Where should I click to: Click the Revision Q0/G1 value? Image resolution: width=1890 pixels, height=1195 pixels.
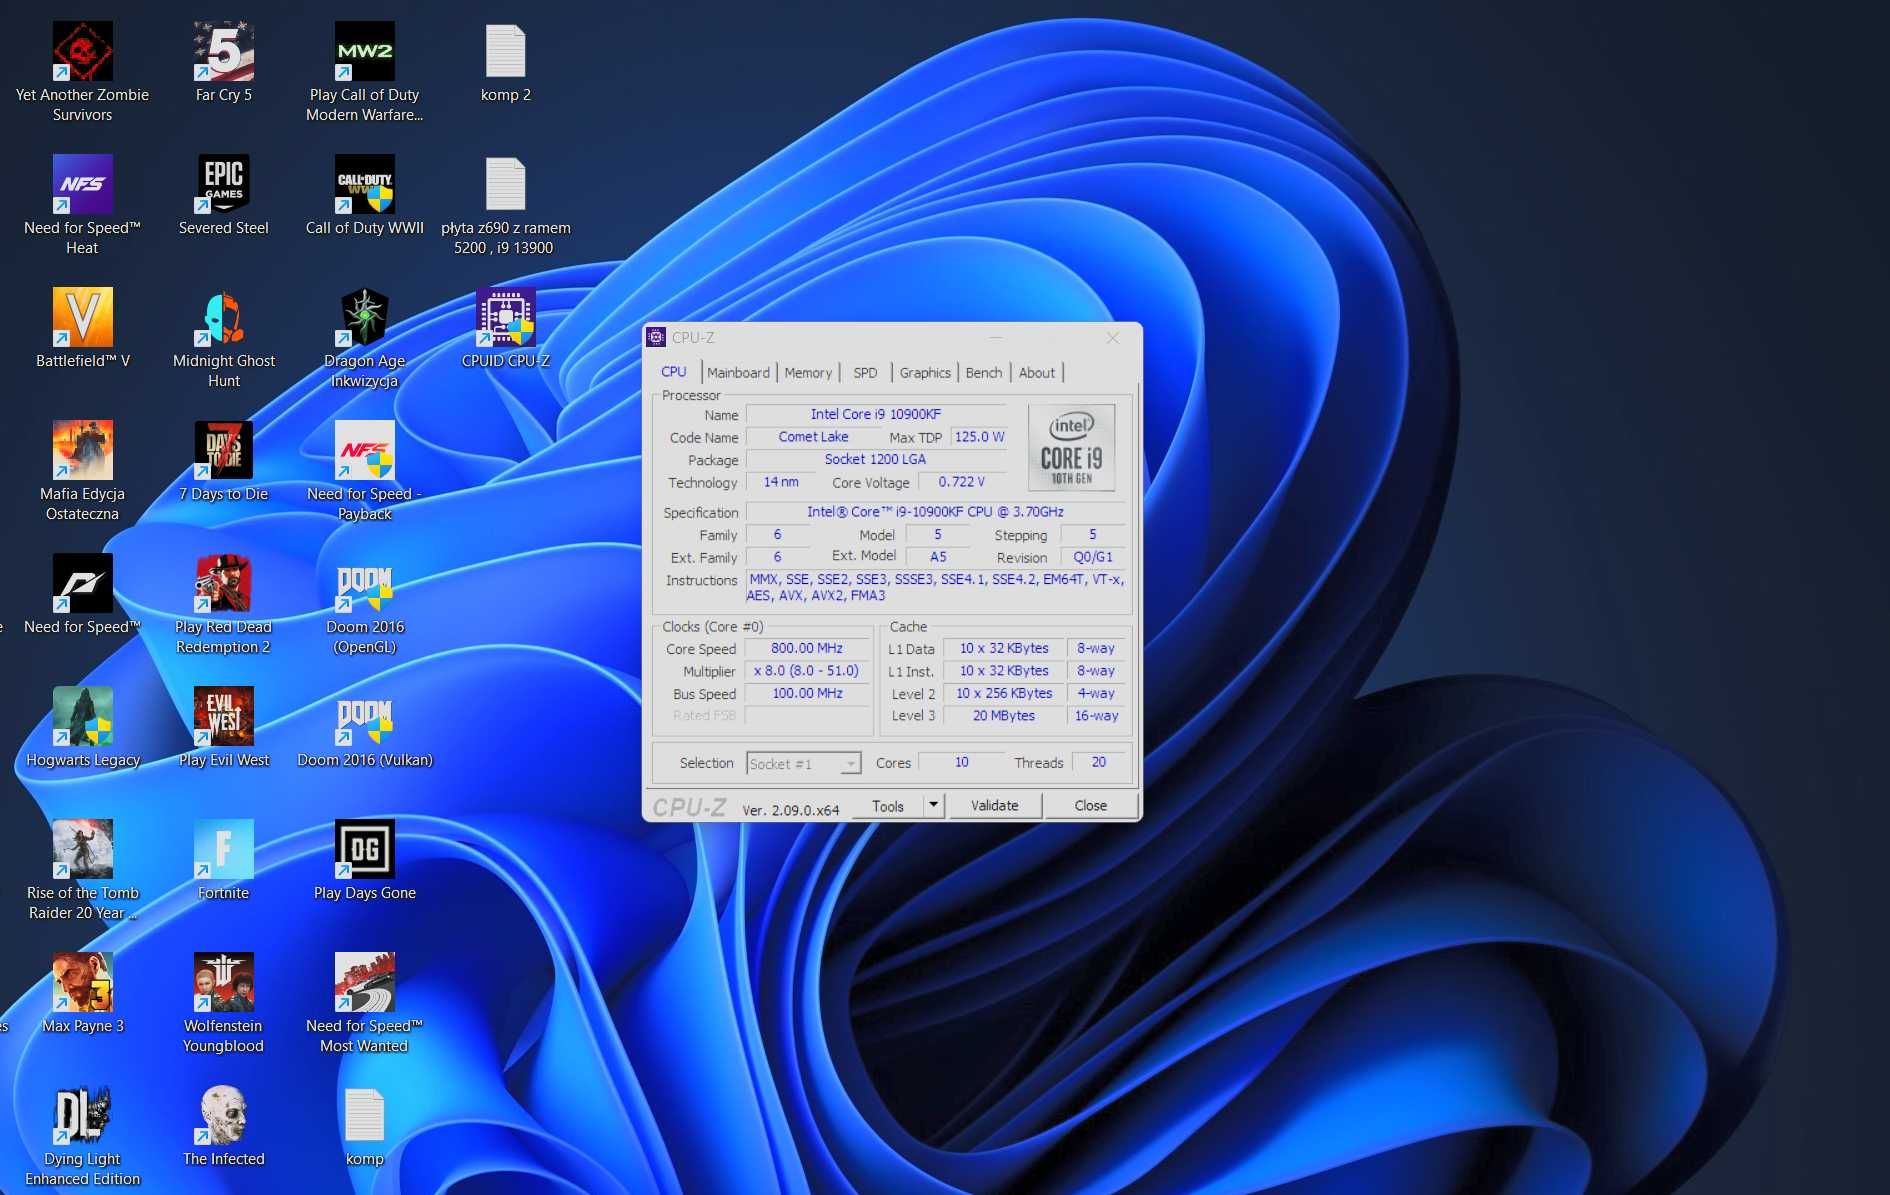(x=1092, y=557)
